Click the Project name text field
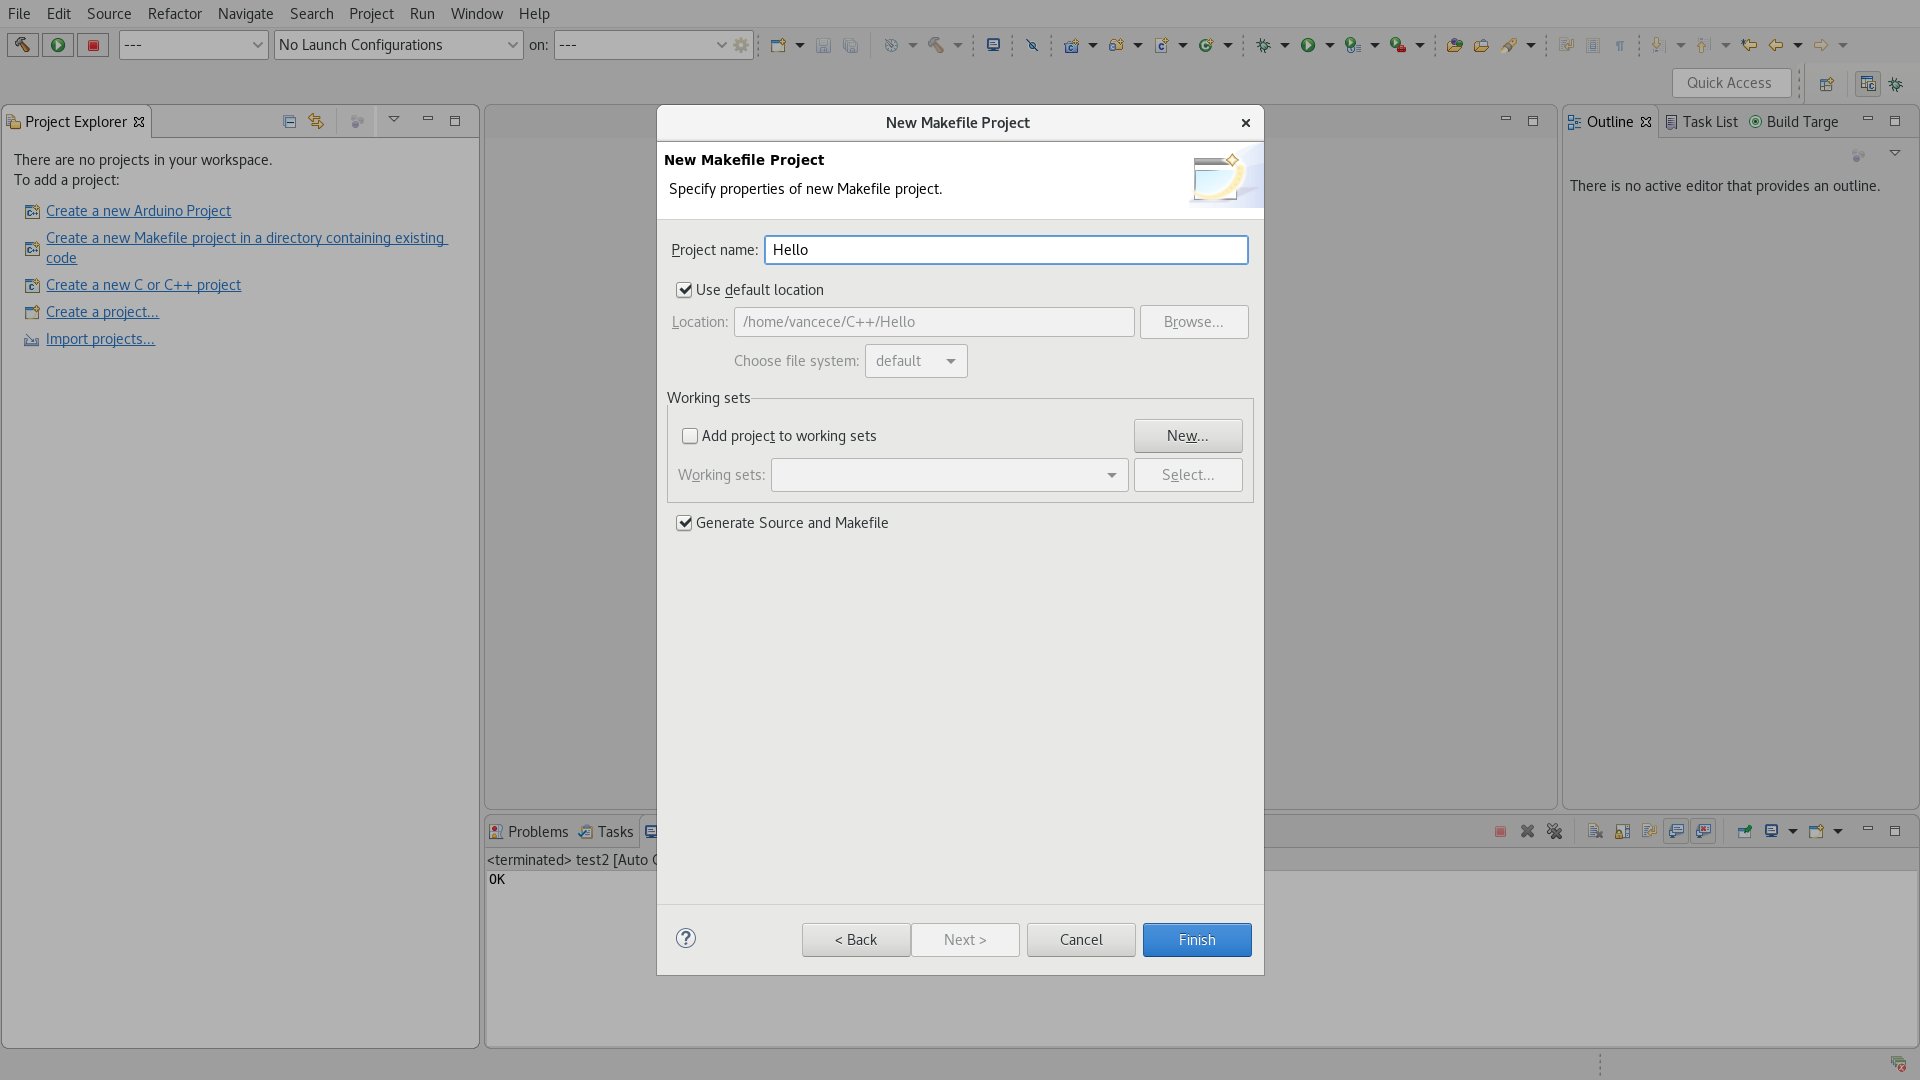The height and width of the screenshot is (1080, 1920). pos(1005,250)
